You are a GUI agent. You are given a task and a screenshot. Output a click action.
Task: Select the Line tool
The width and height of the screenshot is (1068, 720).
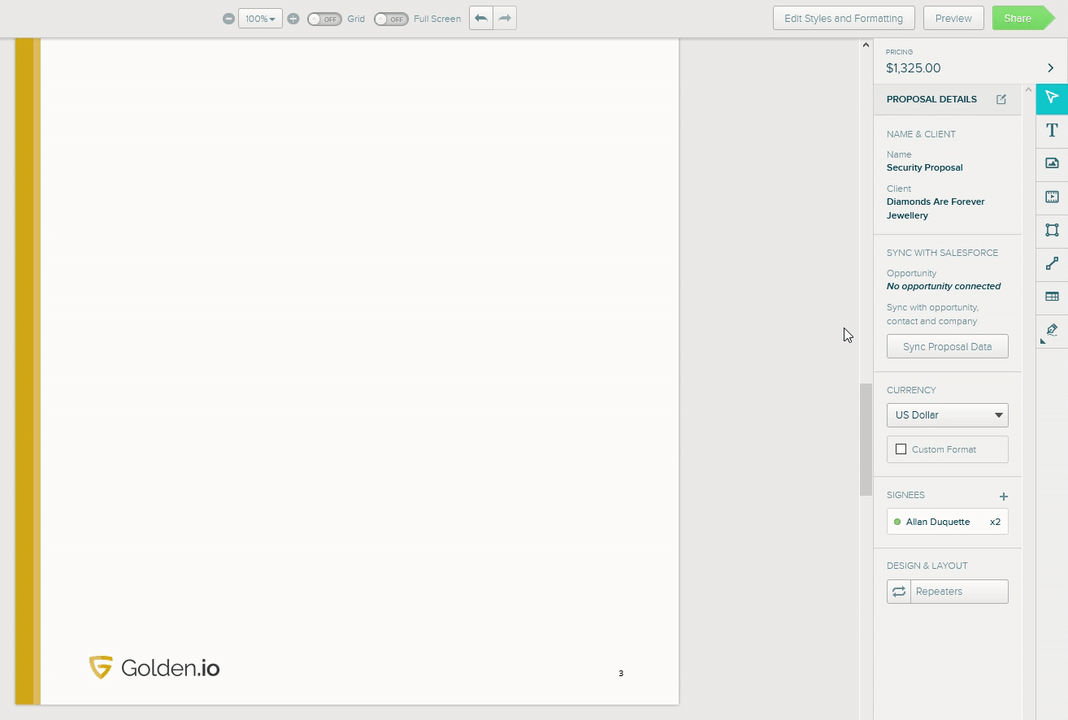pyautogui.click(x=1052, y=264)
